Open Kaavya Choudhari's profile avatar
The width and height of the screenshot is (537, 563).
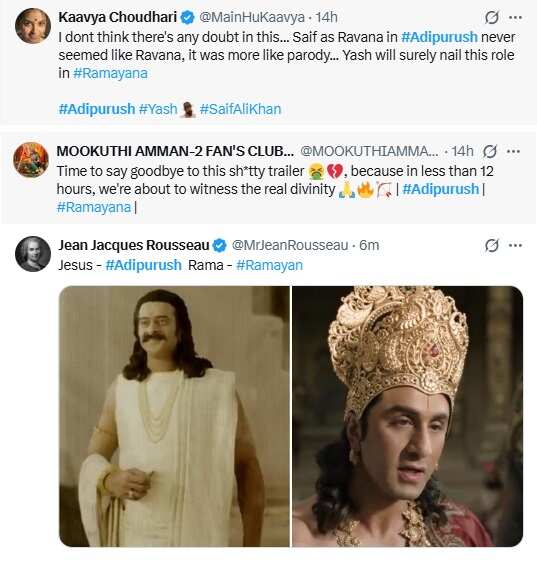tap(33, 26)
